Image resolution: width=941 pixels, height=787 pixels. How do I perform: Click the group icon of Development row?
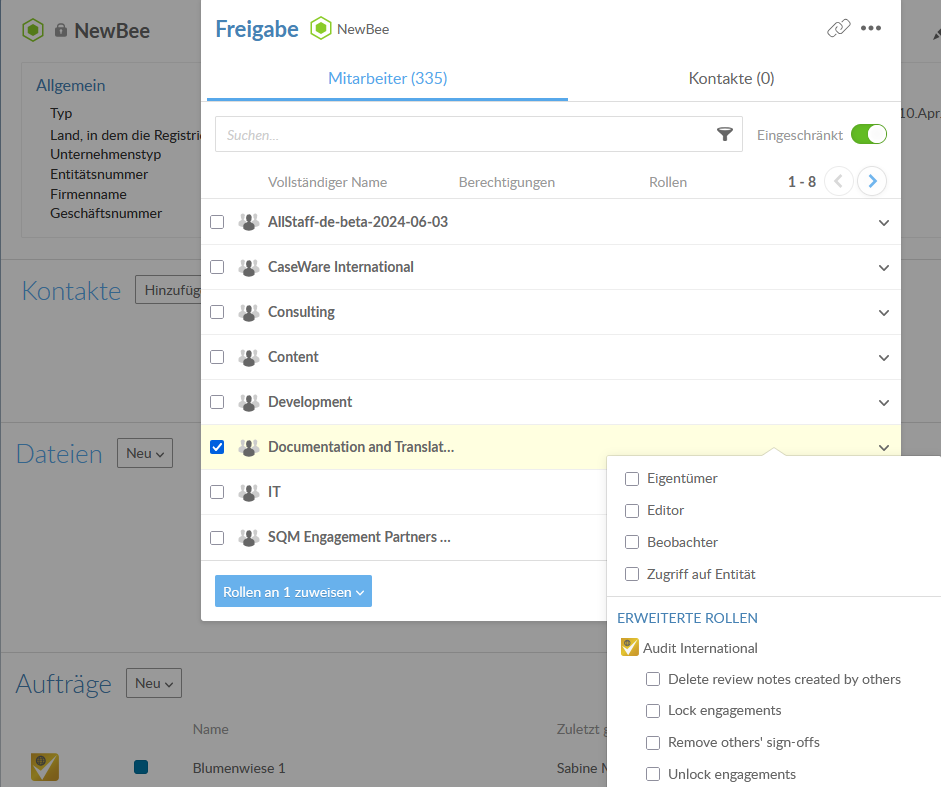(x=248, y=402)
